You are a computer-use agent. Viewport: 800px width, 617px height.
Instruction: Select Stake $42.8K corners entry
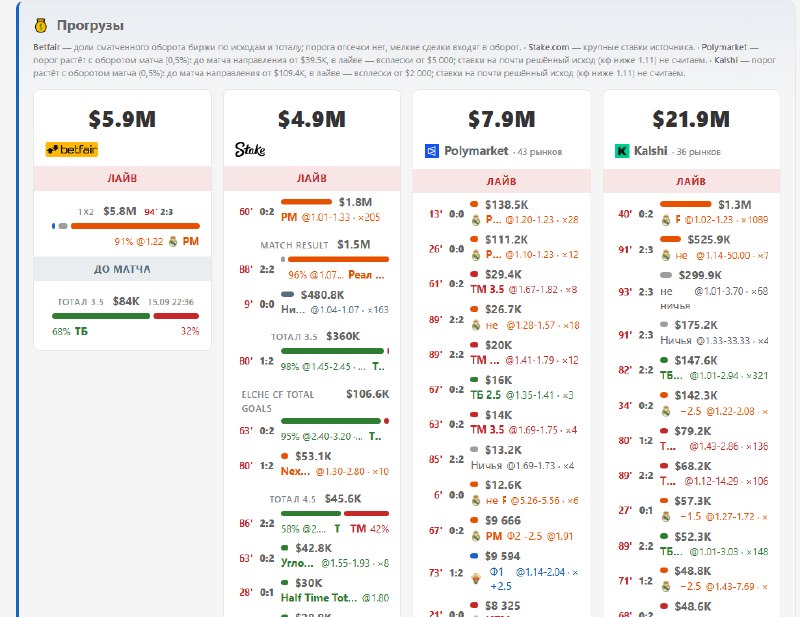(312, 555)
